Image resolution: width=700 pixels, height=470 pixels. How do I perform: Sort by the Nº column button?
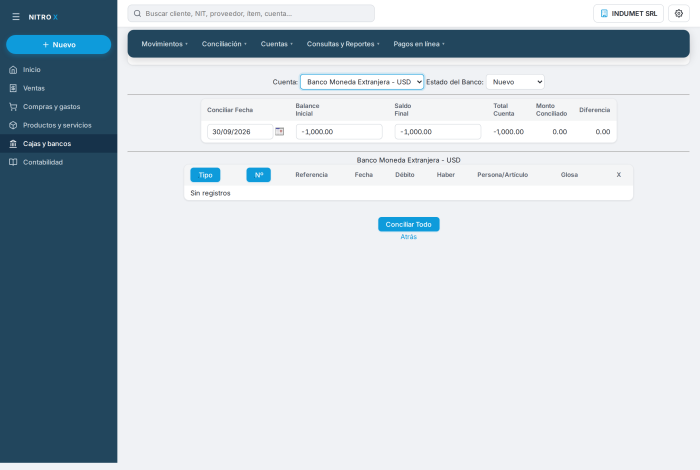[258, 175]
